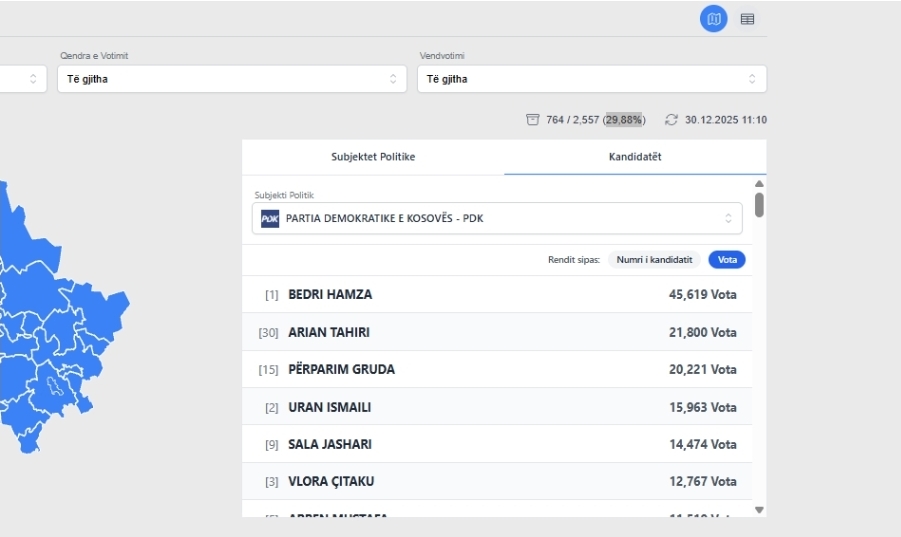This screenshot has width=901, height=537.
Task: Click the refresh timestamp icon
Action: 671,120
